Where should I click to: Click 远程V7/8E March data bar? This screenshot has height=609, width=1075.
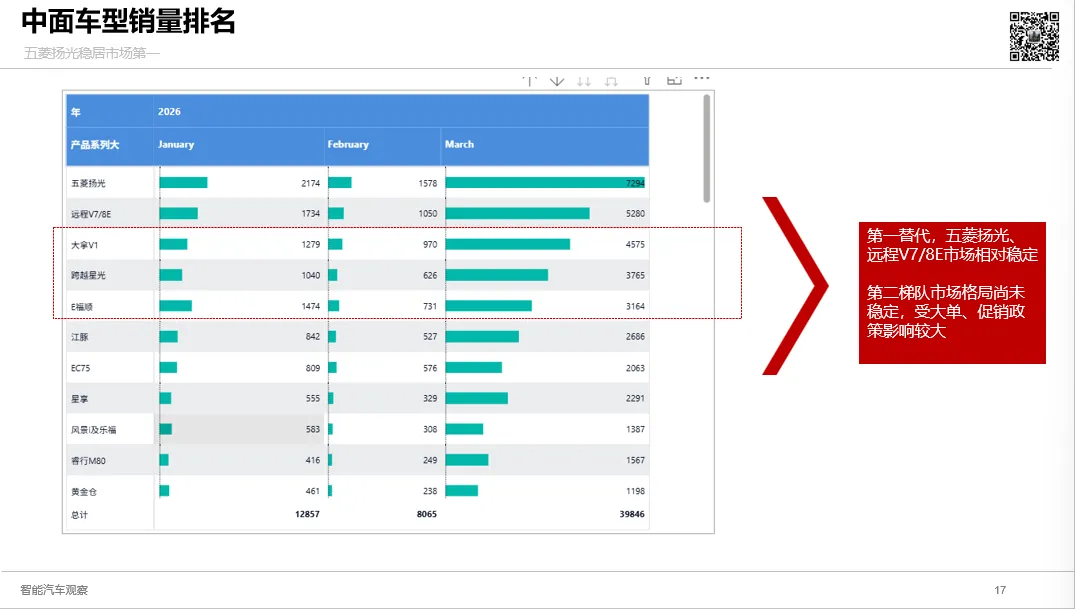[x=518, y=213]
